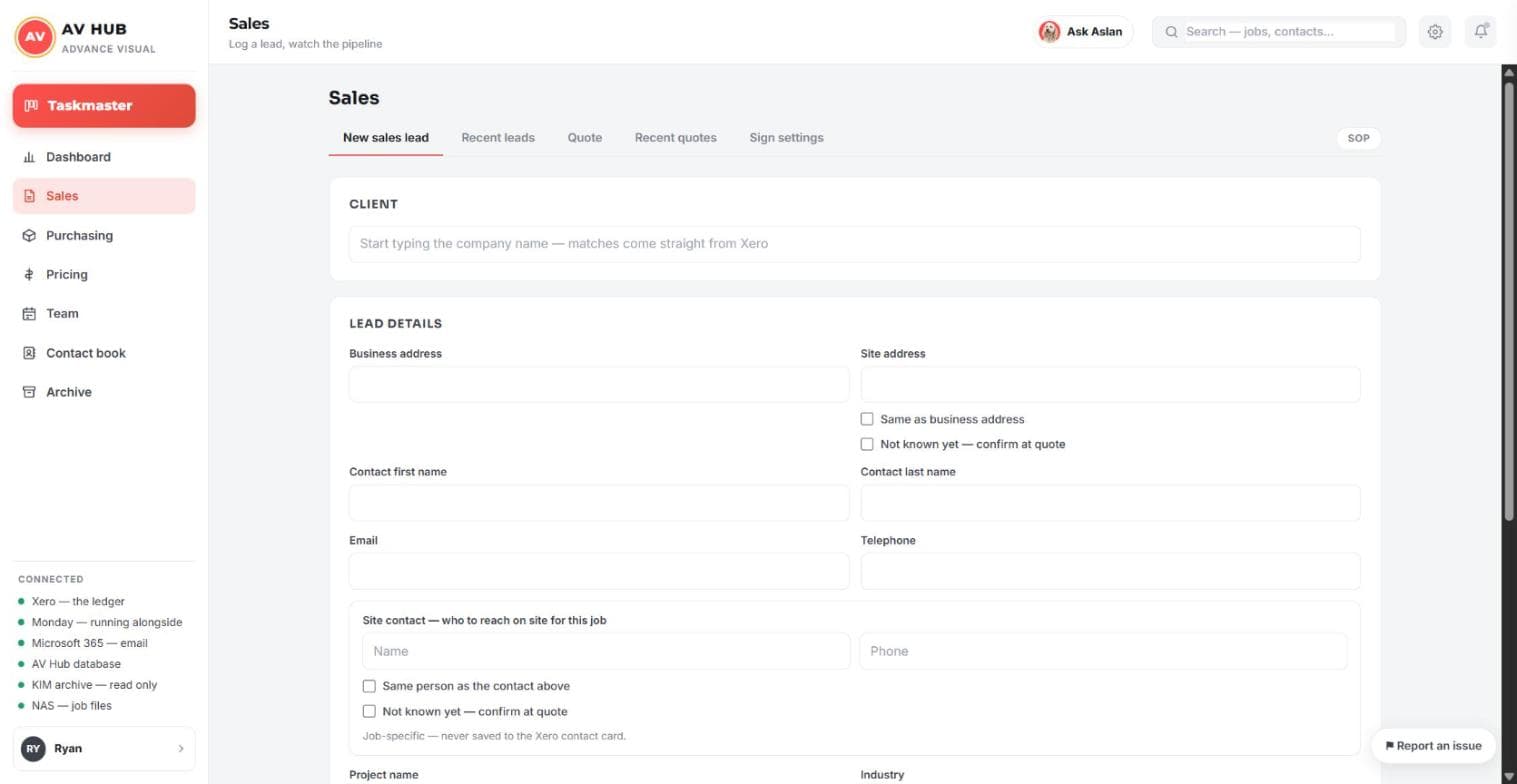Click the Ask Aslan avatar icon

pos(1049,32)
